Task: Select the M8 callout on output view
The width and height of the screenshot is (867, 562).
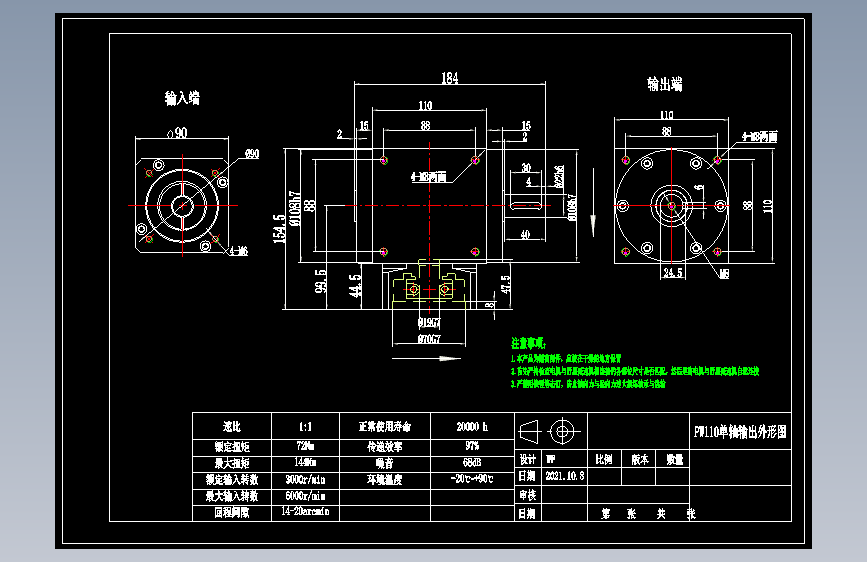Action: (x=724, y=273)
